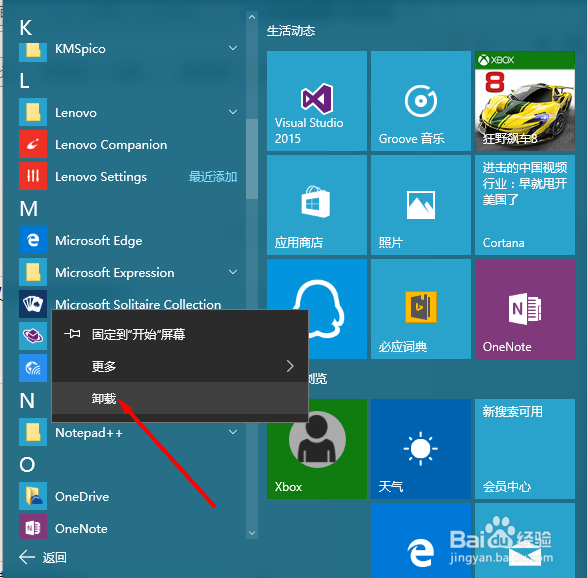The width and height of the screenshot is (587, 578).
Task: Click the Lenovo folder icon
Action: (x=33, y=112)
